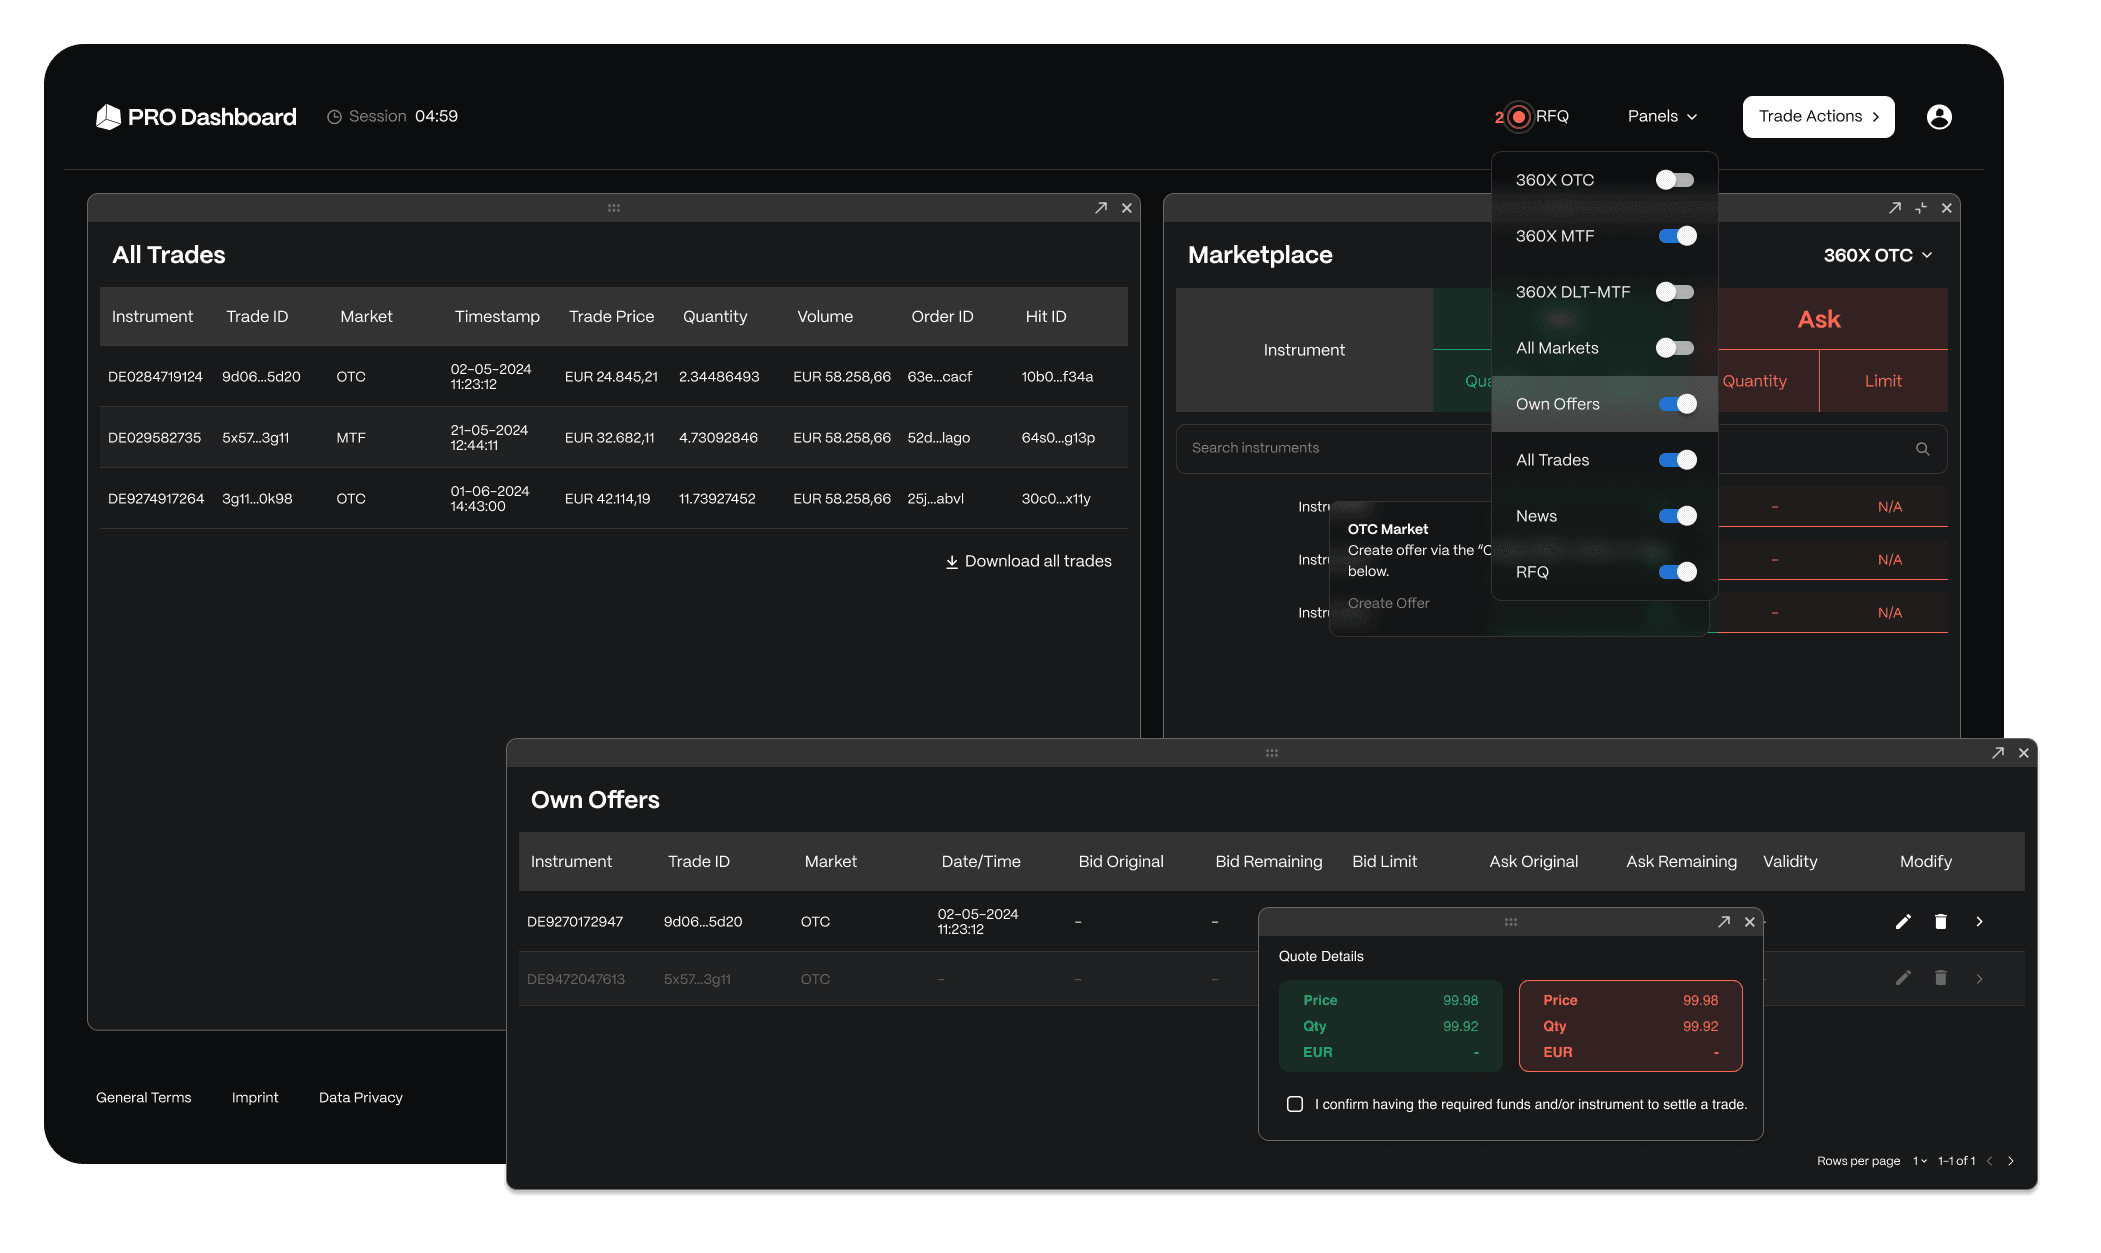
Task: Open the rows per page dropdown
Action: tap(1920, 1161)
